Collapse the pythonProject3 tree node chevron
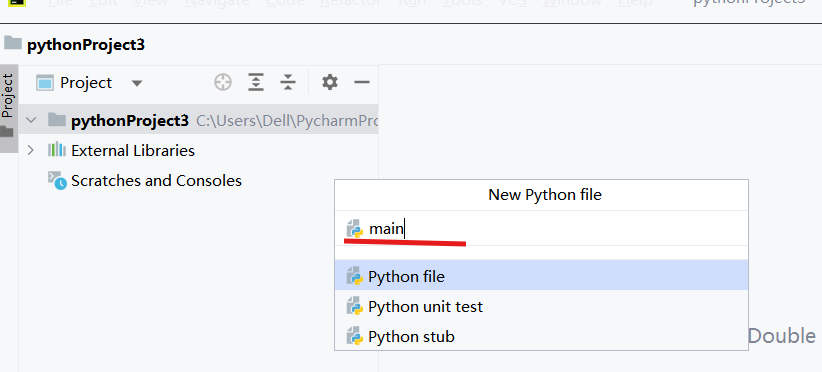The height and width of the screenshot is (372, 822). (x=31, y=121)
